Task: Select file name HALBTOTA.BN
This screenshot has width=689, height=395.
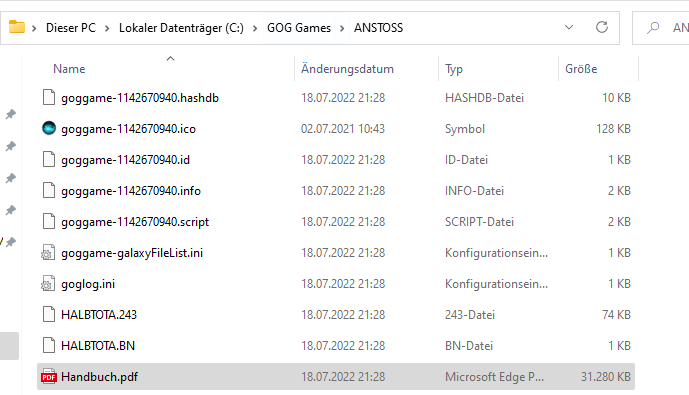Action: point(98,346)
